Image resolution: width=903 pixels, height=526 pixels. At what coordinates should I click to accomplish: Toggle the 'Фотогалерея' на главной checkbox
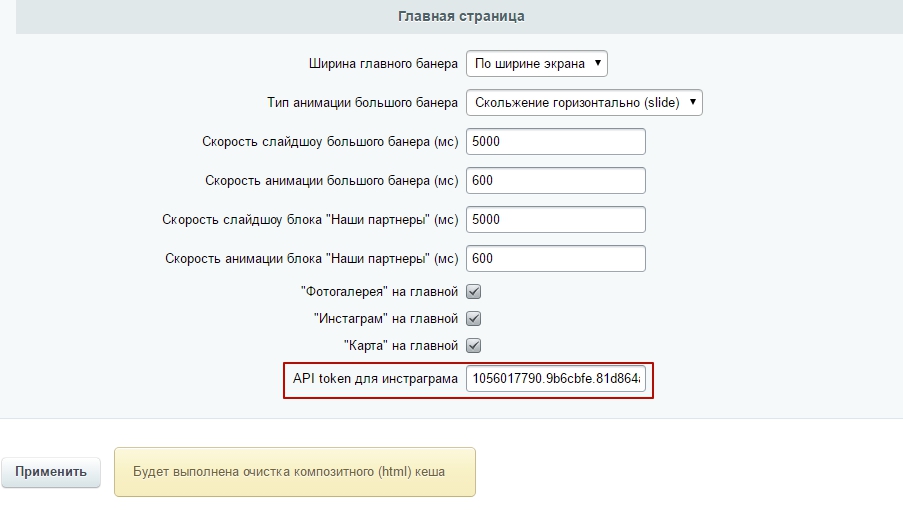coord(475,292)
